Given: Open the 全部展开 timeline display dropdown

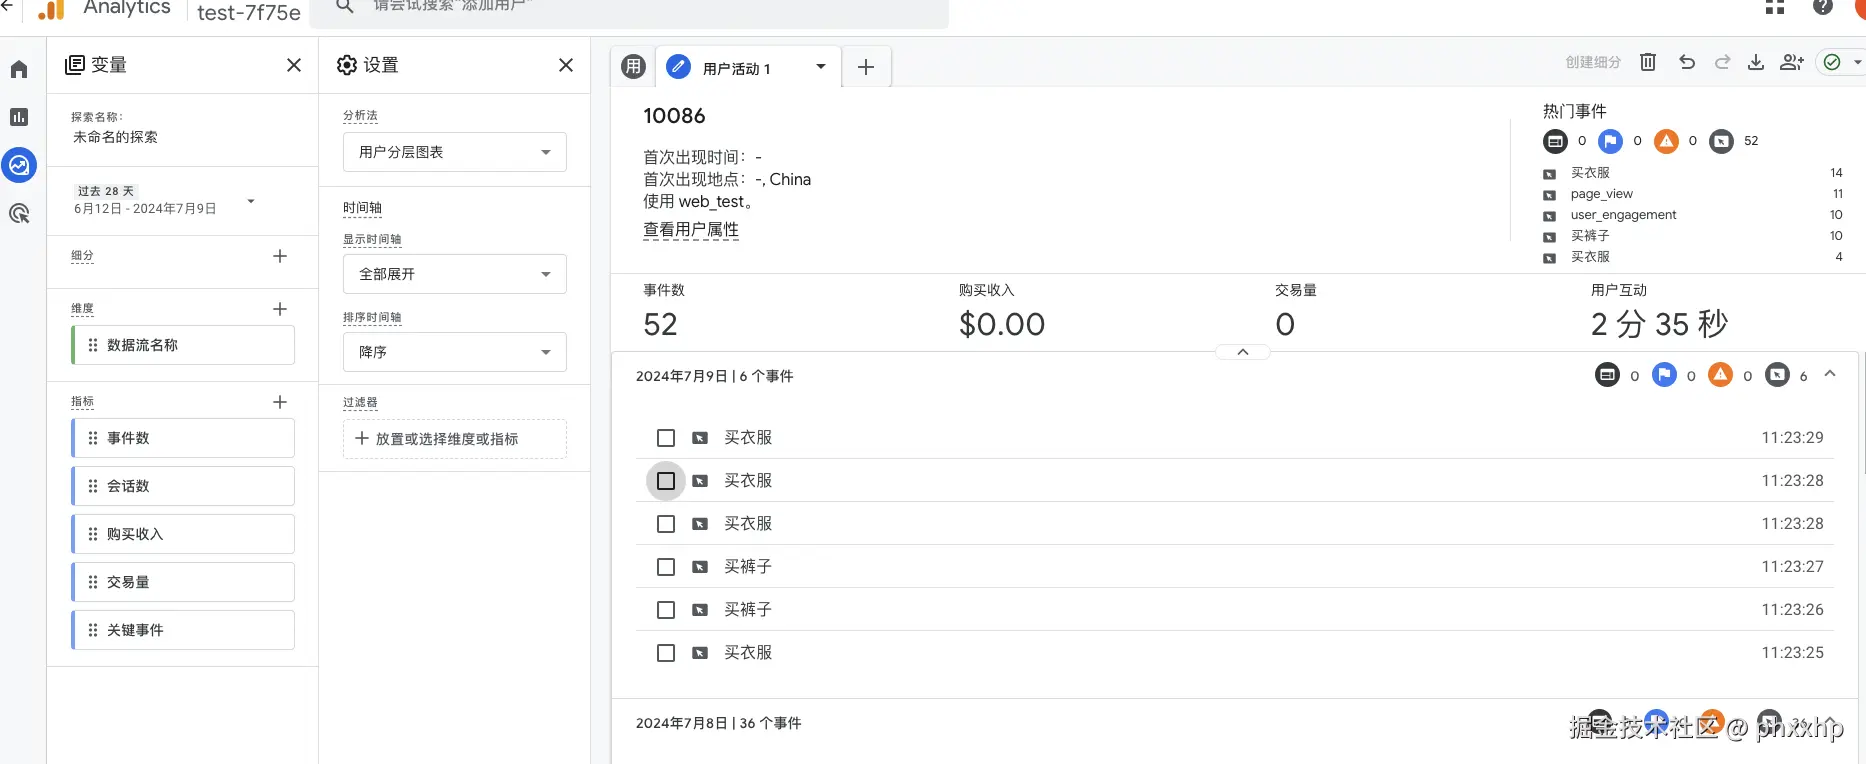Looking at the screenshot, I should click(455, 274).
